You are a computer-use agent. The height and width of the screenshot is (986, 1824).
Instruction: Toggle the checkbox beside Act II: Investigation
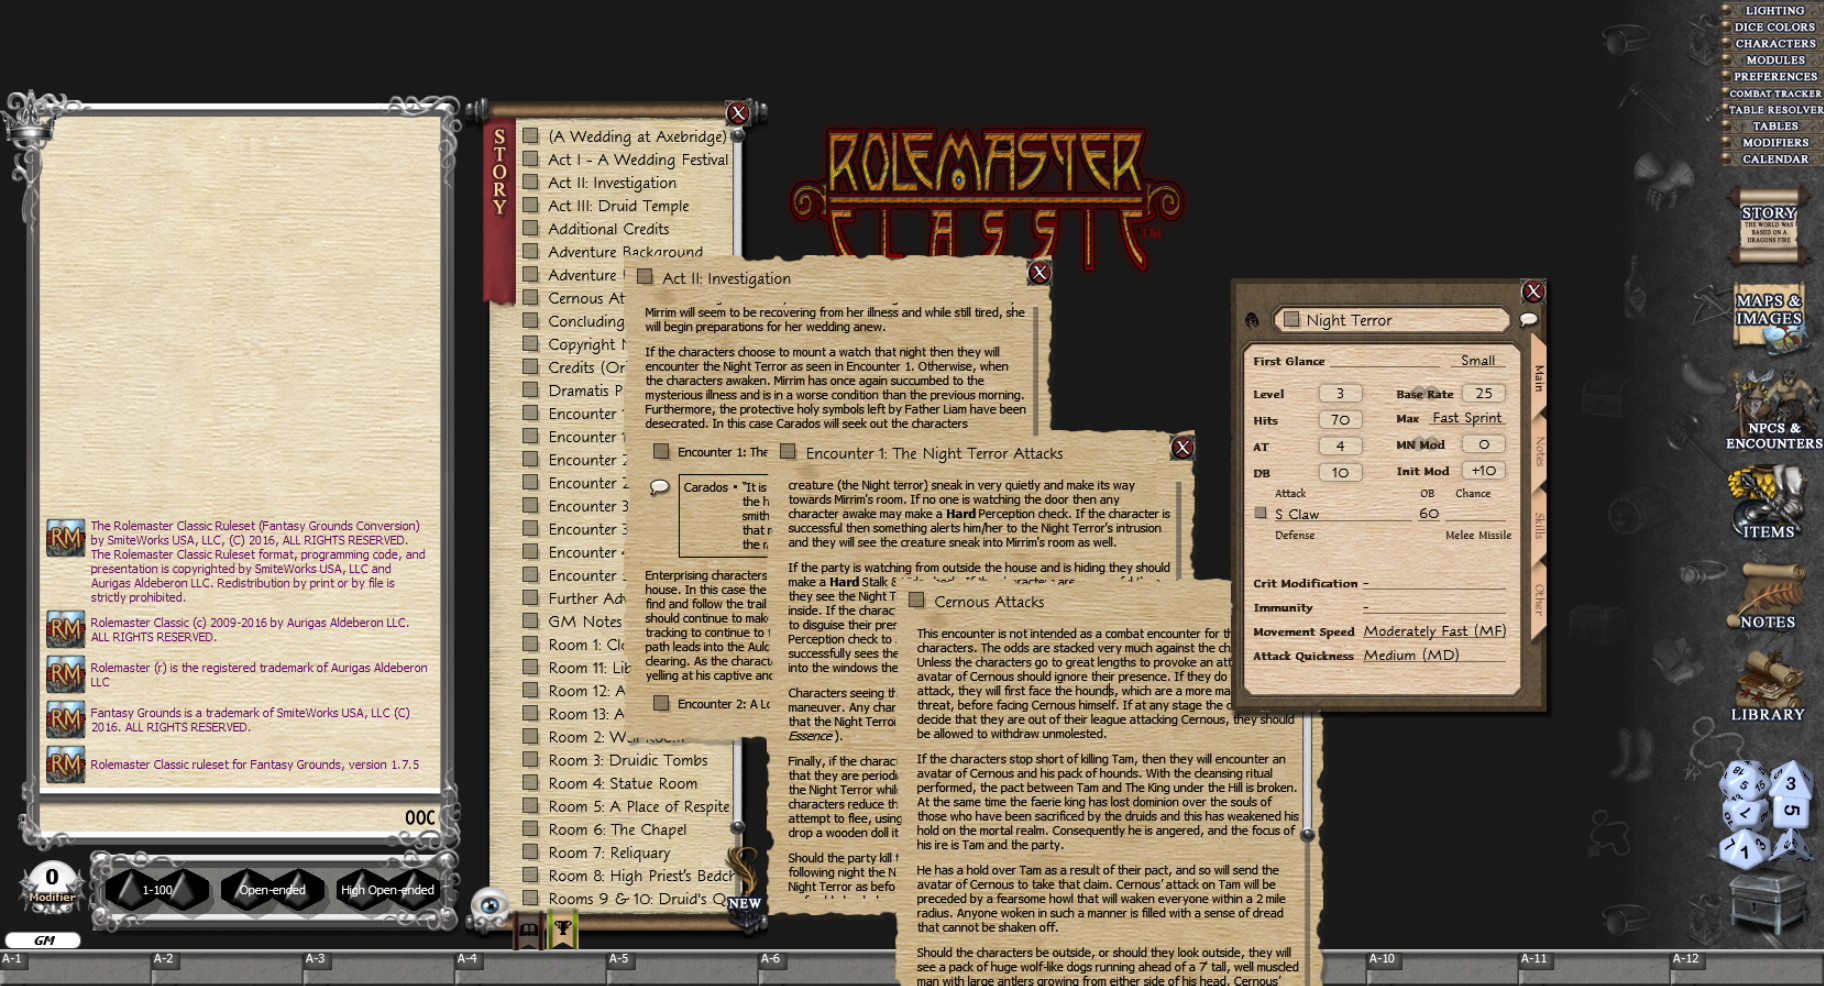pos(530,182)
